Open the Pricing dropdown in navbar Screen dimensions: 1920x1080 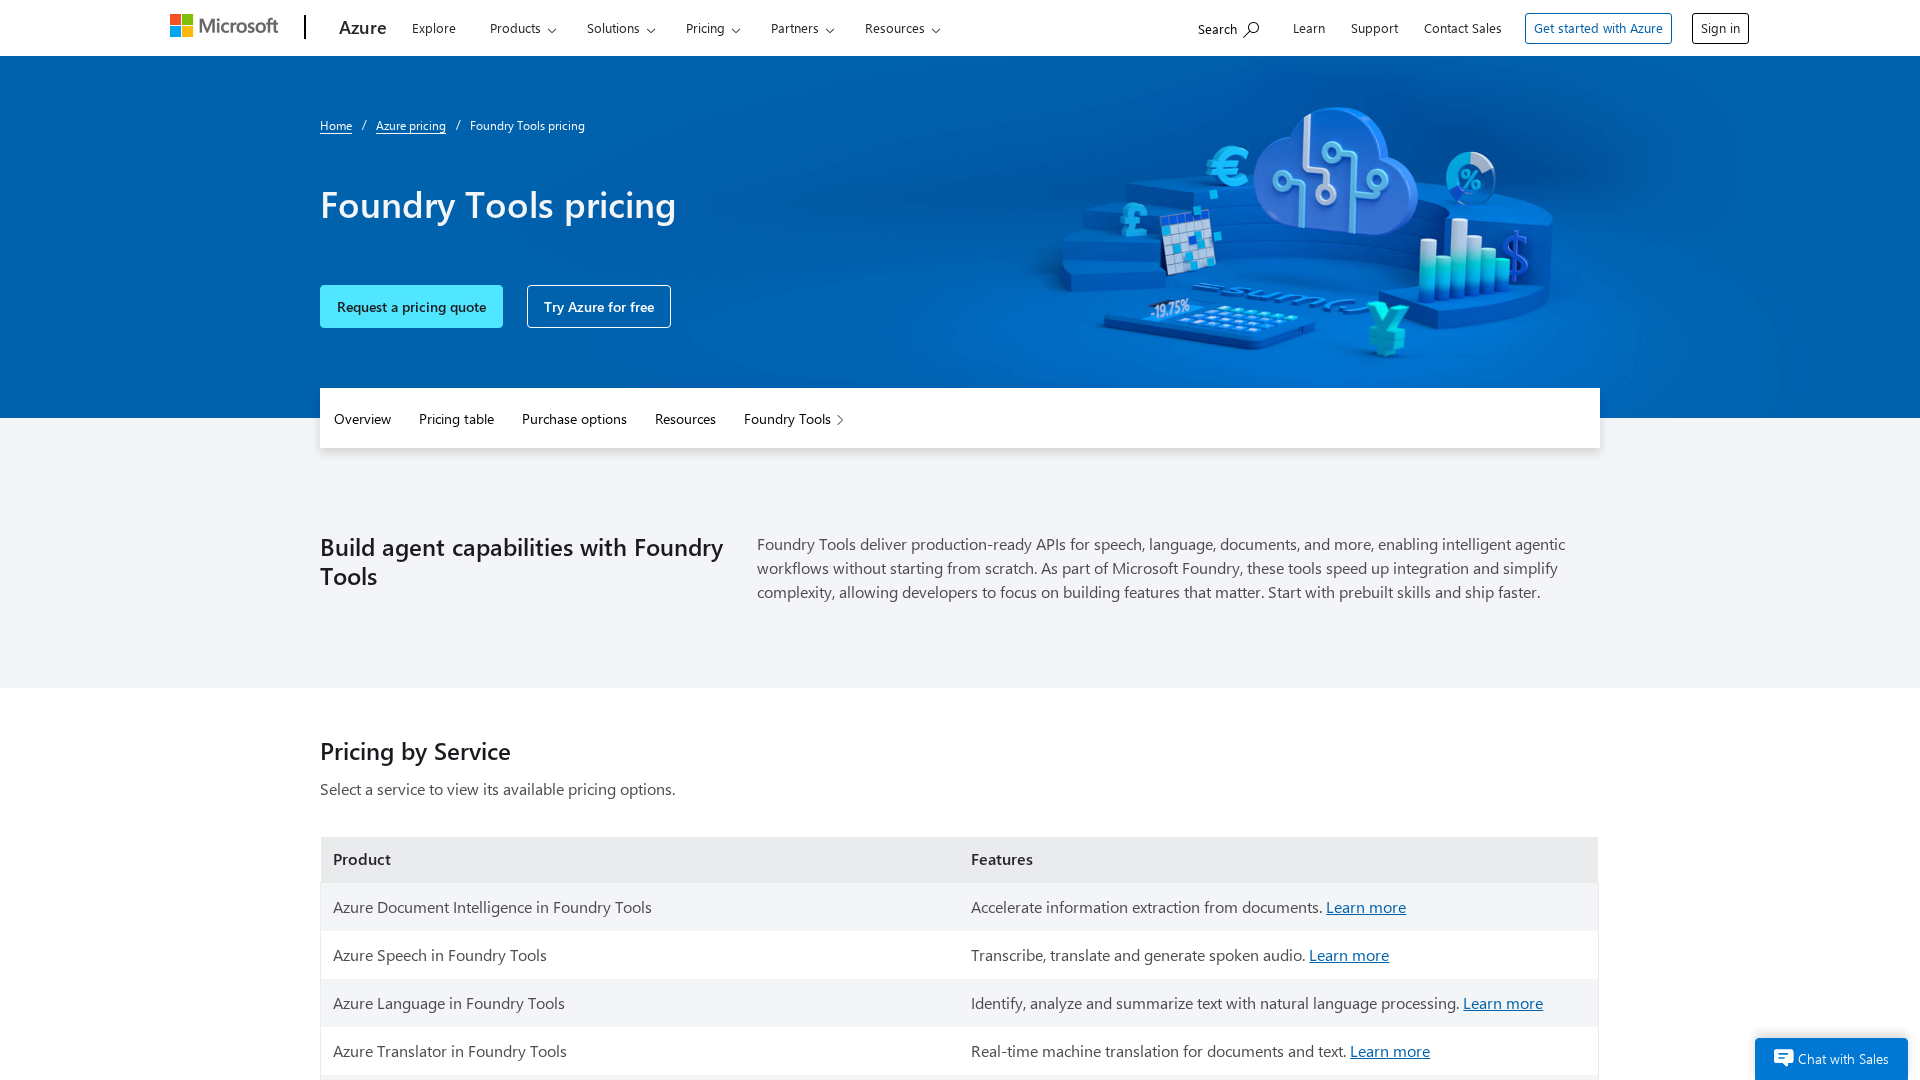[712, 28]
